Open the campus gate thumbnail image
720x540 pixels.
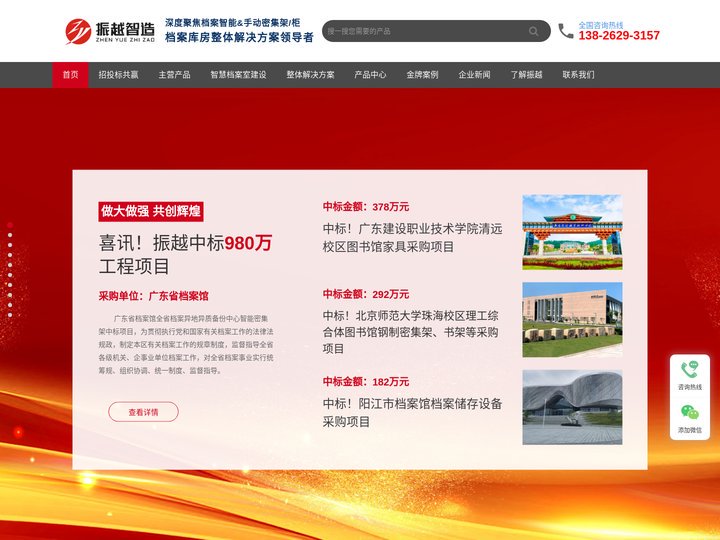point(572,232)
